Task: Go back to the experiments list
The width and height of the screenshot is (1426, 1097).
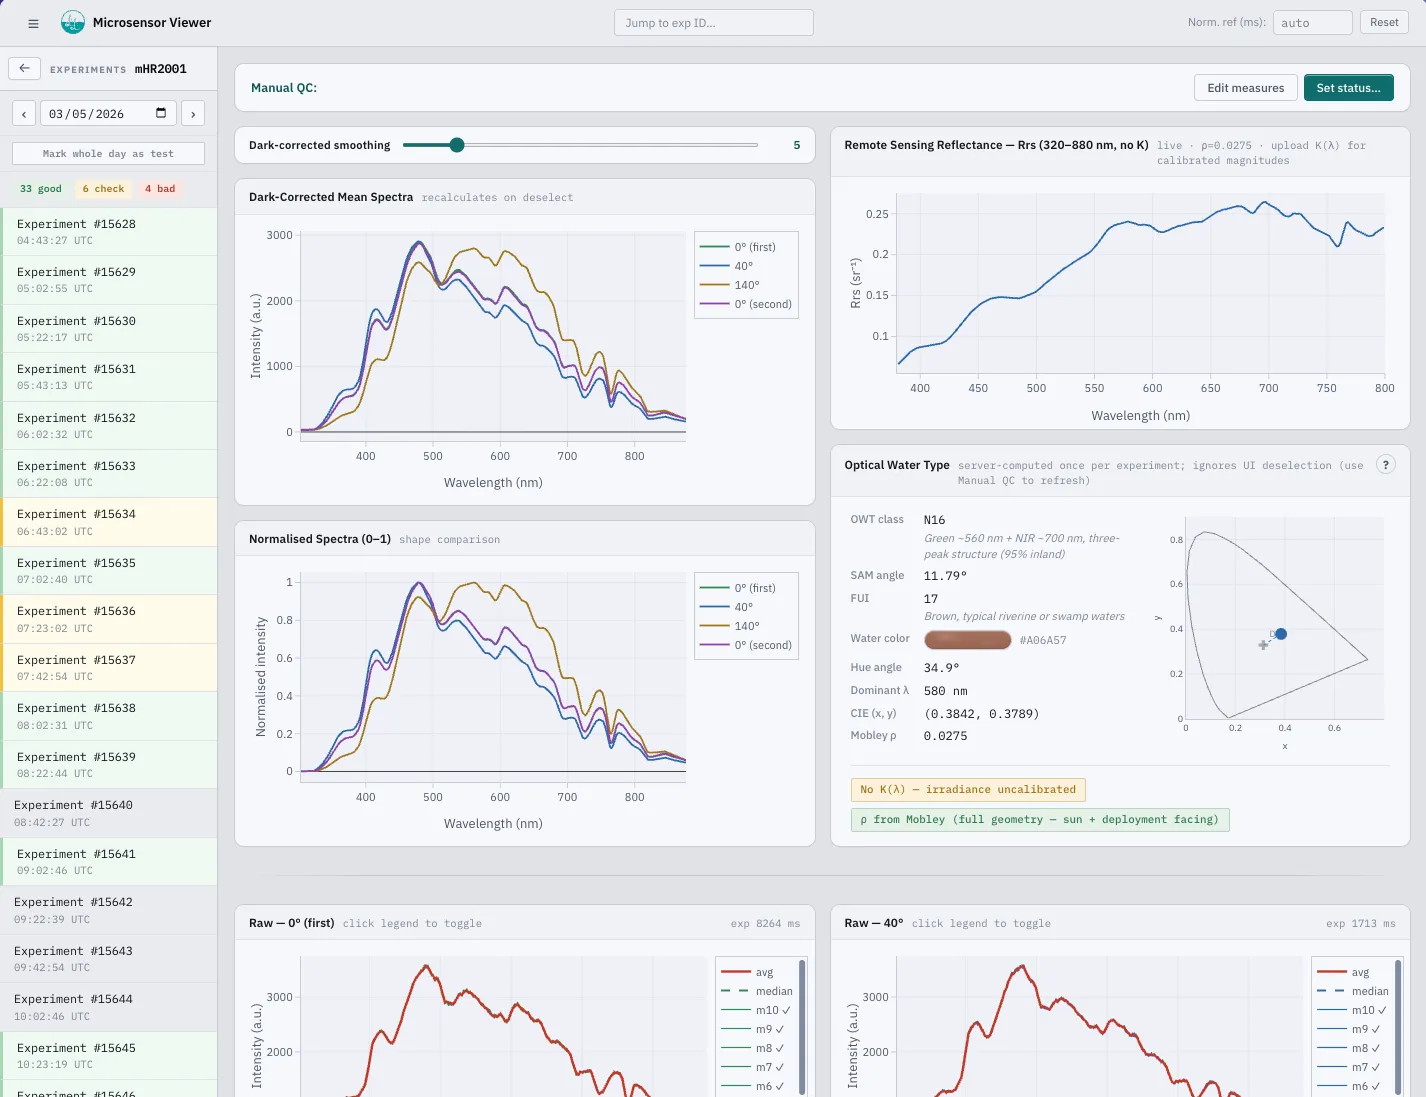Action: point(24,68)
